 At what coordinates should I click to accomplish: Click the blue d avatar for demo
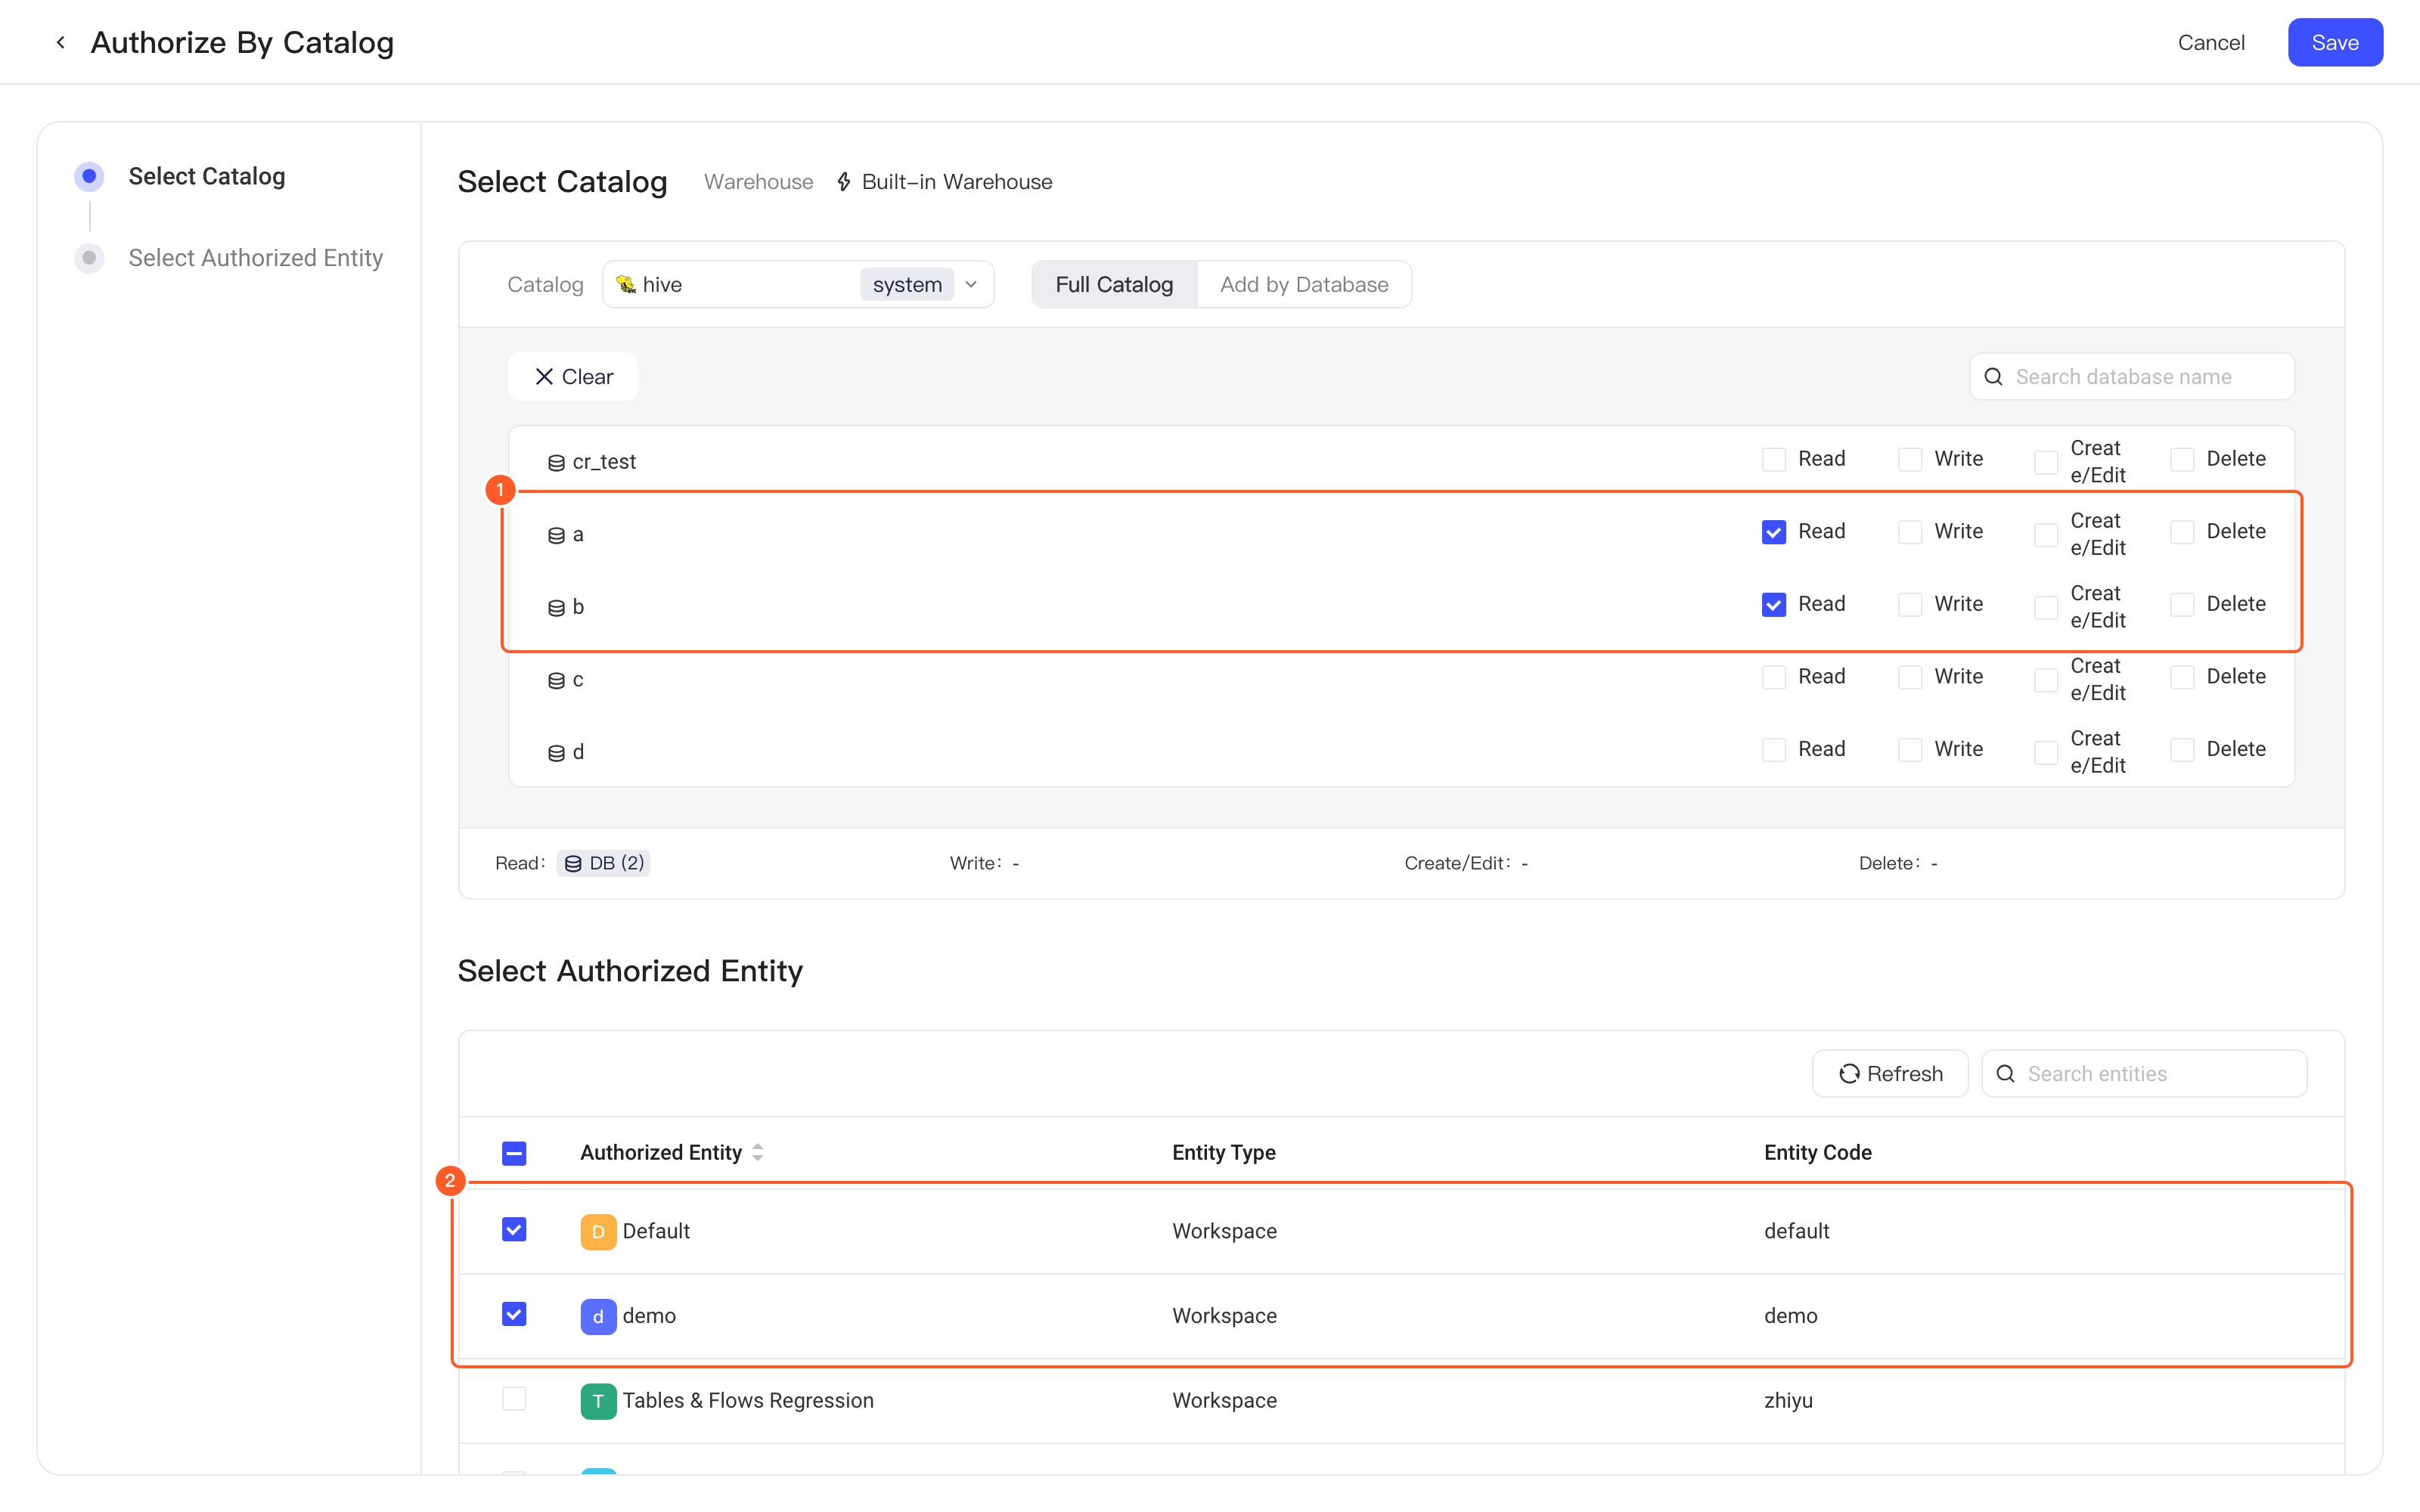click(598, 1316)
